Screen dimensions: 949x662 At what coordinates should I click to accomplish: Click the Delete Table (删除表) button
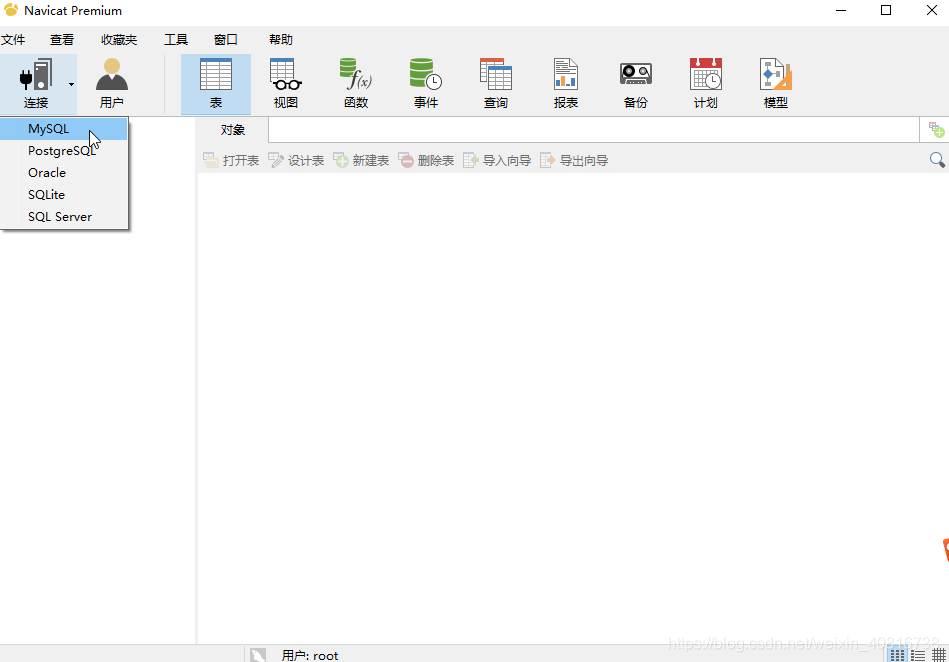click(x=426, y=160)
